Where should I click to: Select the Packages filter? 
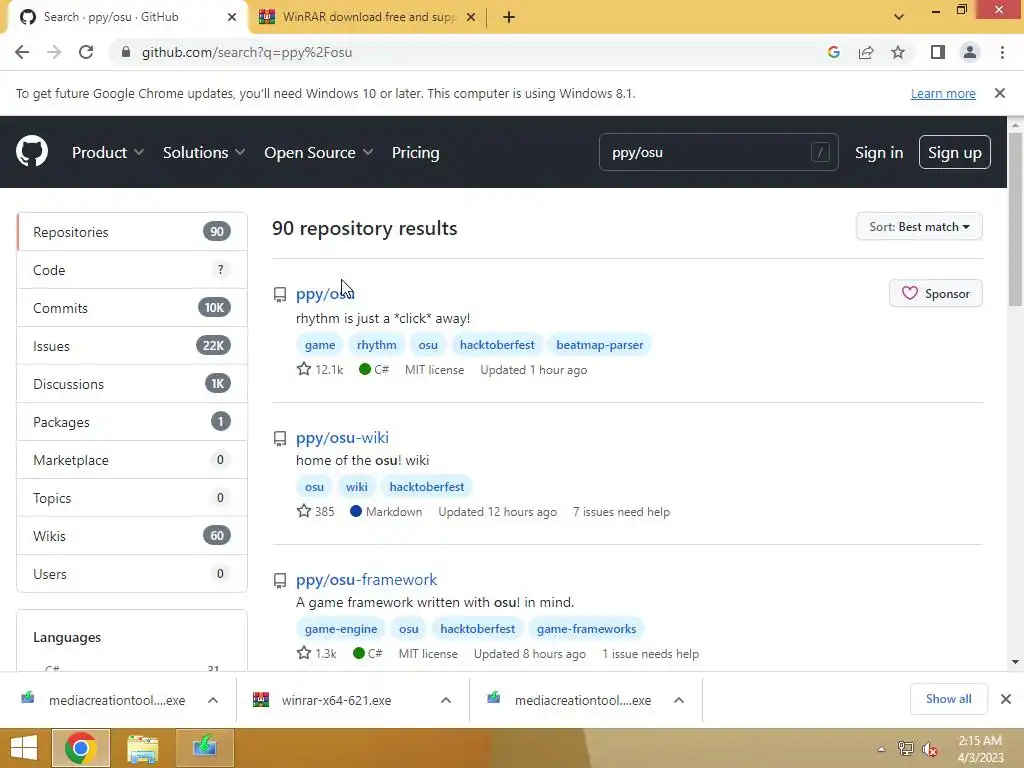132,422
